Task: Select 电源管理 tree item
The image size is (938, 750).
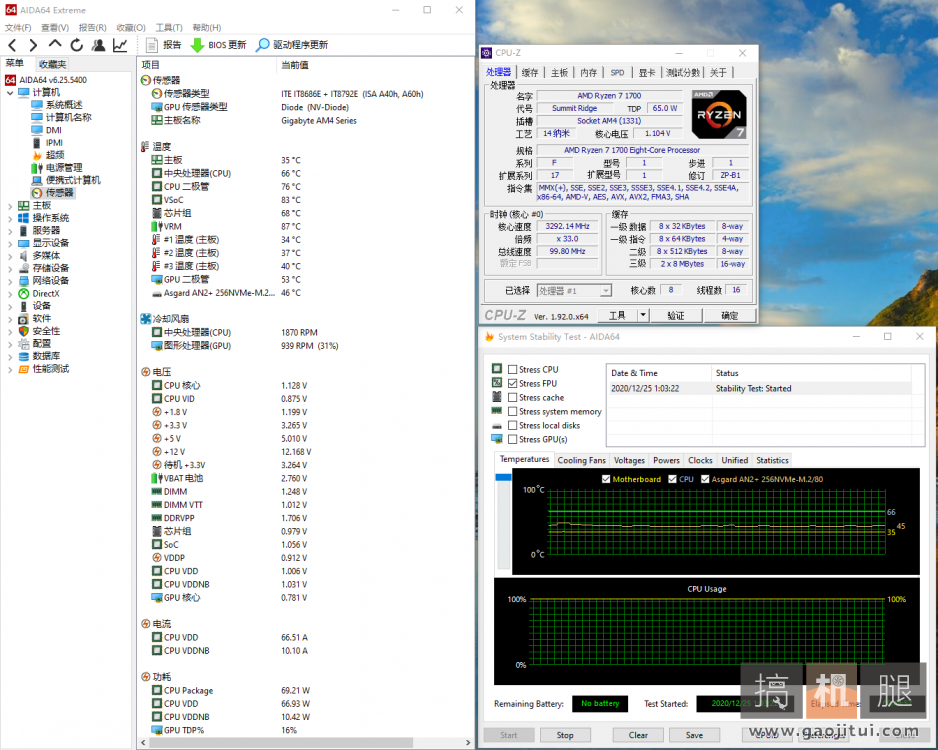Action: [64, 167]
